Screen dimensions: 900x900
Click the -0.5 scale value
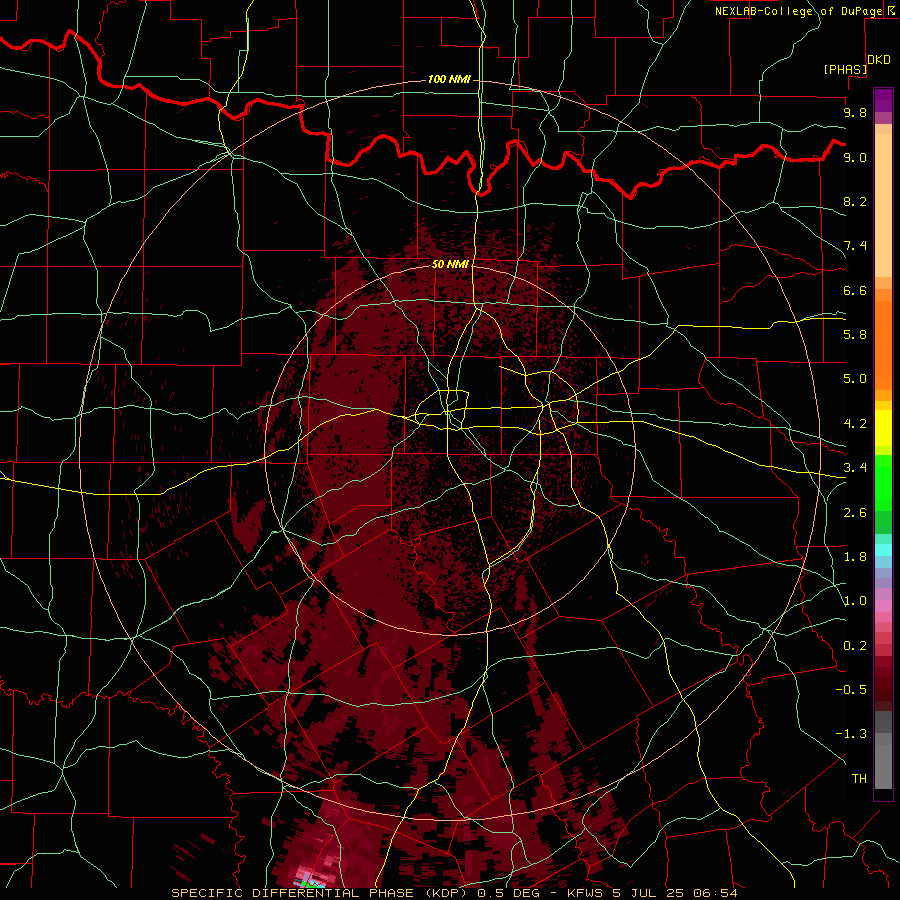pyautogui.click(x=851, y=690)
